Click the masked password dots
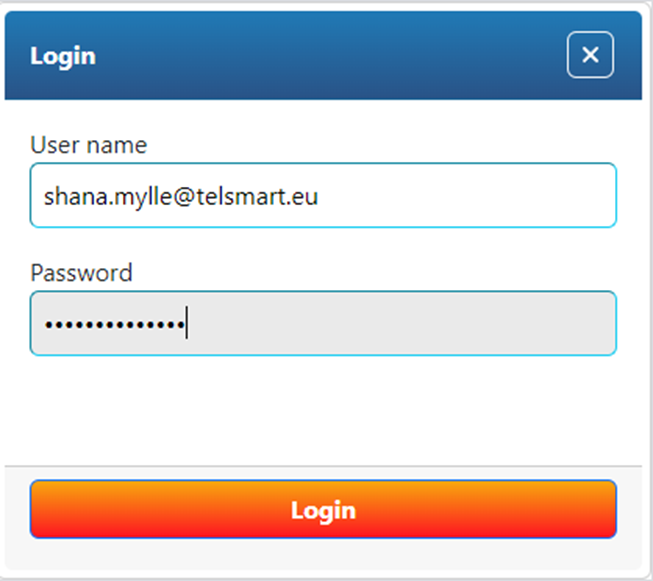Screen dimensions: 653x581 tap(113, 325)
